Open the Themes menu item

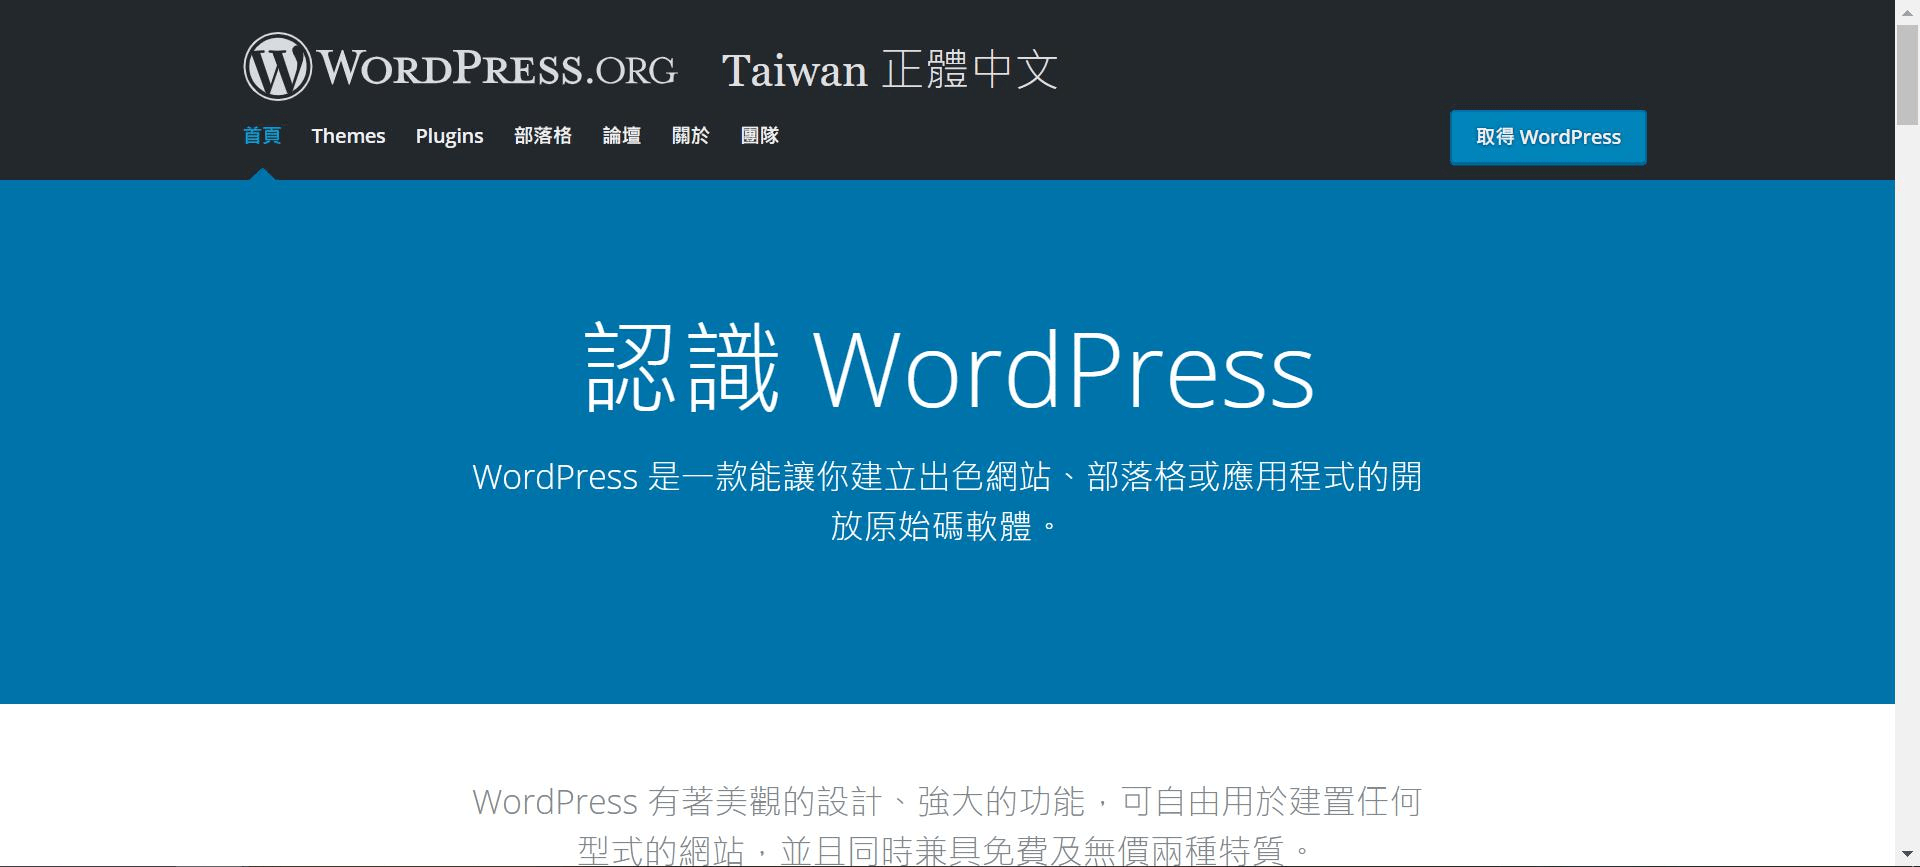click(x=348, y=136)
